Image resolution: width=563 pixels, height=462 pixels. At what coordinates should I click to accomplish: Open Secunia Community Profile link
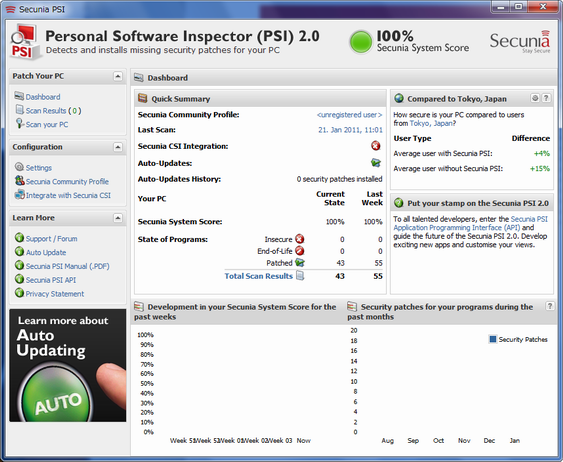click(x=67, y=182)
